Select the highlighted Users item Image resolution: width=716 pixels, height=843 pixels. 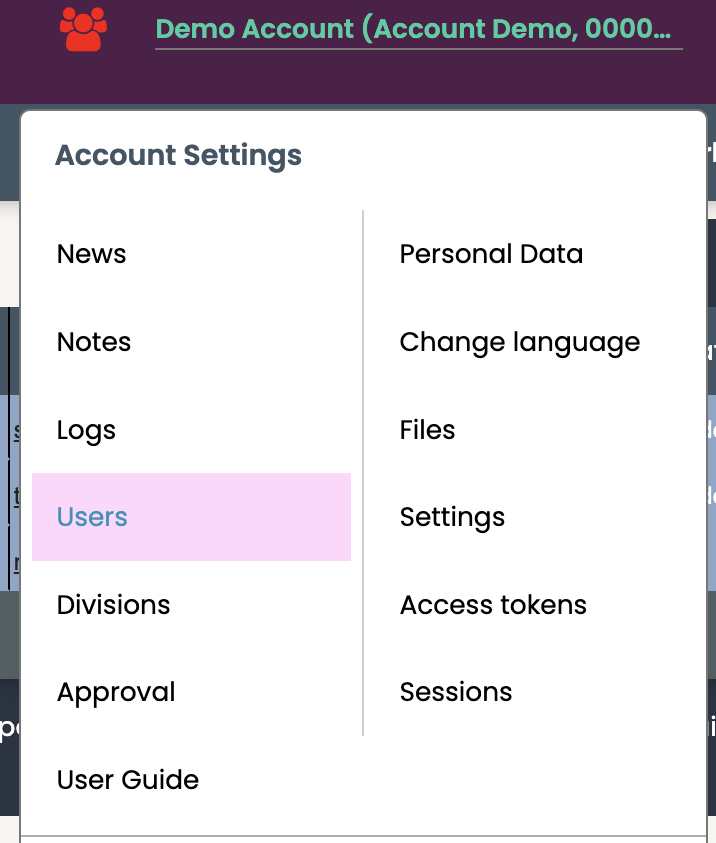191,517
